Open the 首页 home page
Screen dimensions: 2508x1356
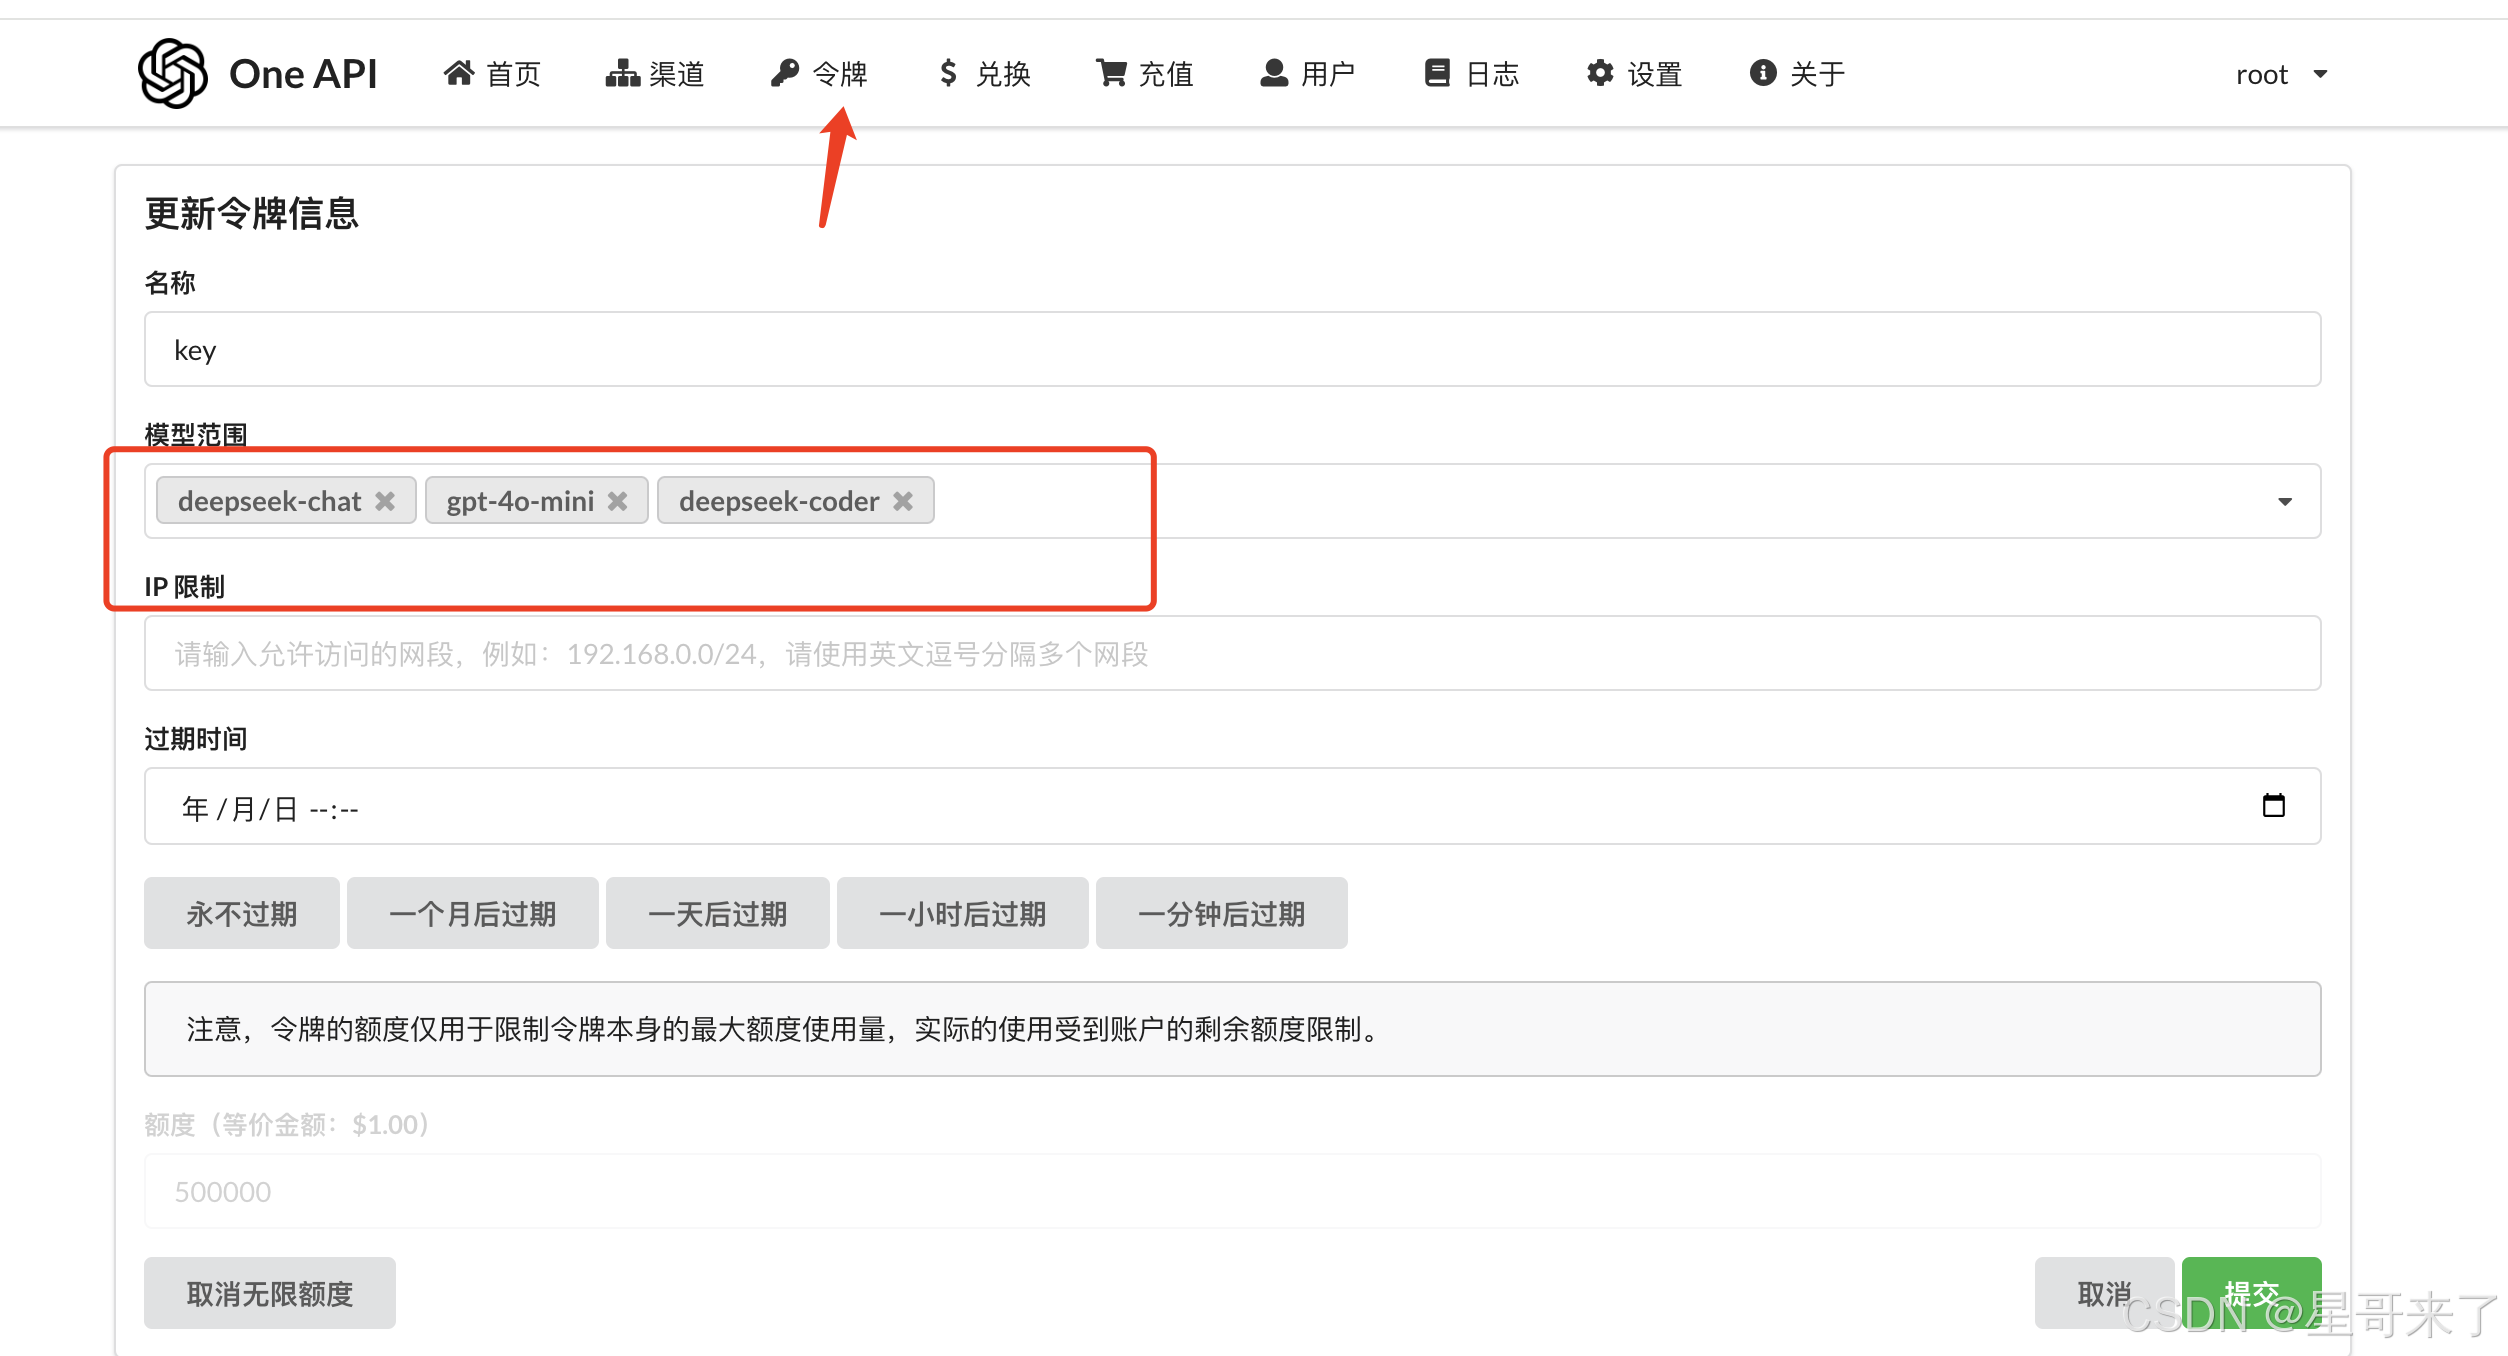pyautogui.click(x=492, y=74)
